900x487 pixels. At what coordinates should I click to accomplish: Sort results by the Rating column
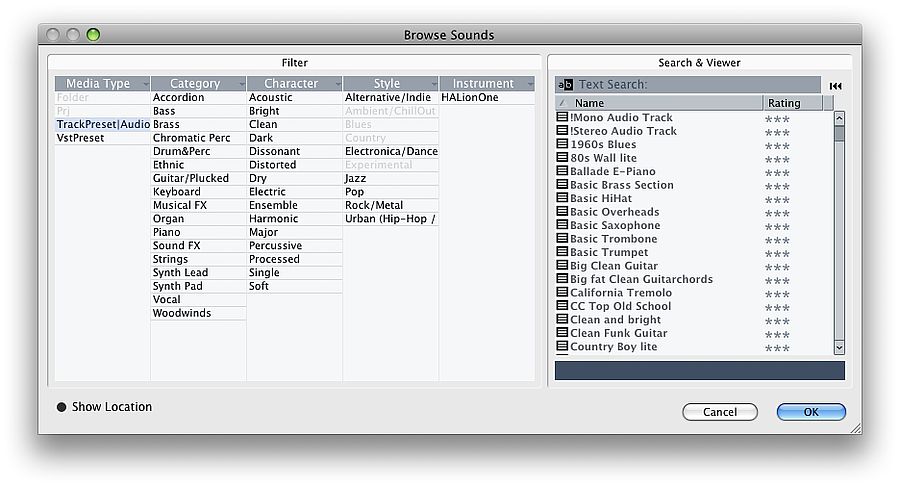coord(784,103)
